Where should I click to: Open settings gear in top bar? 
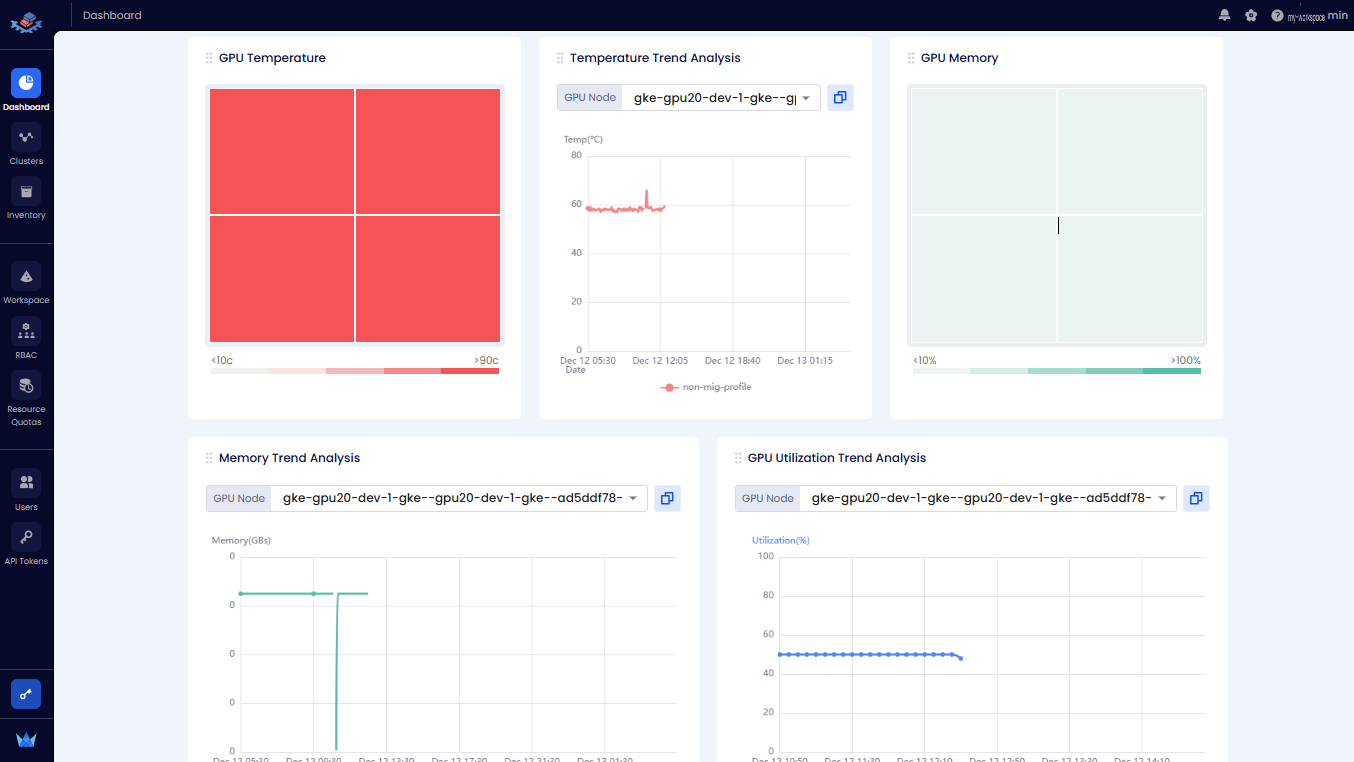coord(1251,15)
